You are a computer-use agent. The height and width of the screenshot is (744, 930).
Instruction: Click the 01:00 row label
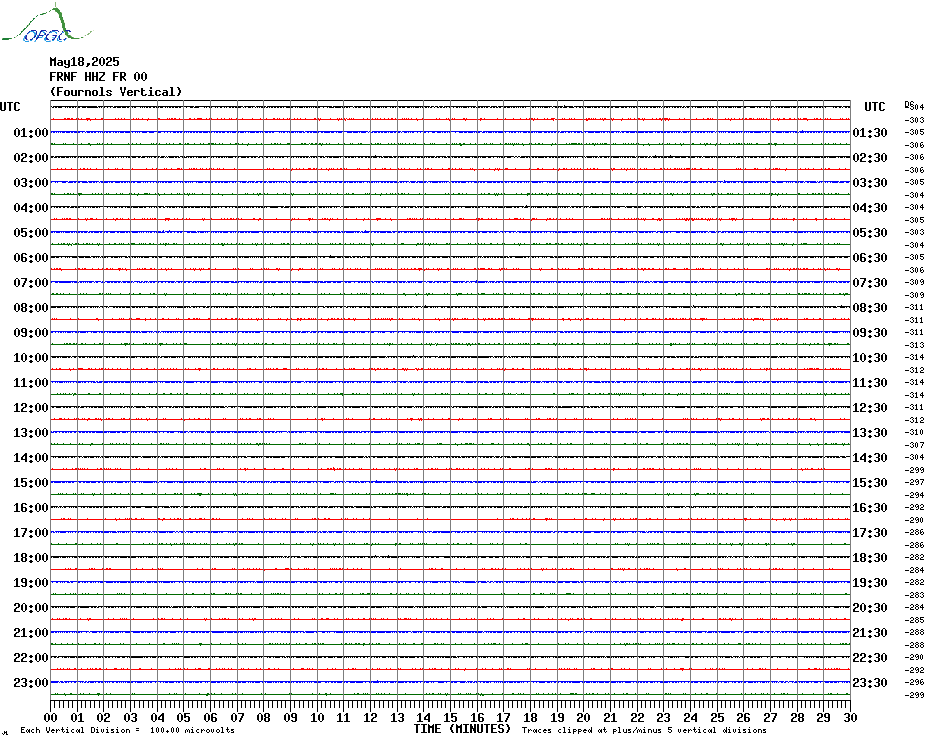[31, 133]
